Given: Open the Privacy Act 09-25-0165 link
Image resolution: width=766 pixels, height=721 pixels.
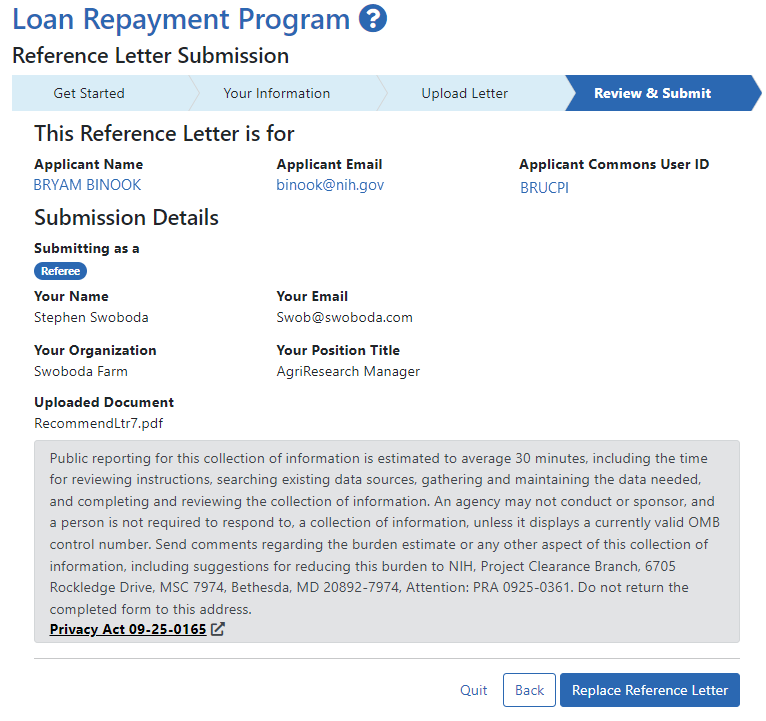Looking at the screenshot, I should tap(128, 629).
